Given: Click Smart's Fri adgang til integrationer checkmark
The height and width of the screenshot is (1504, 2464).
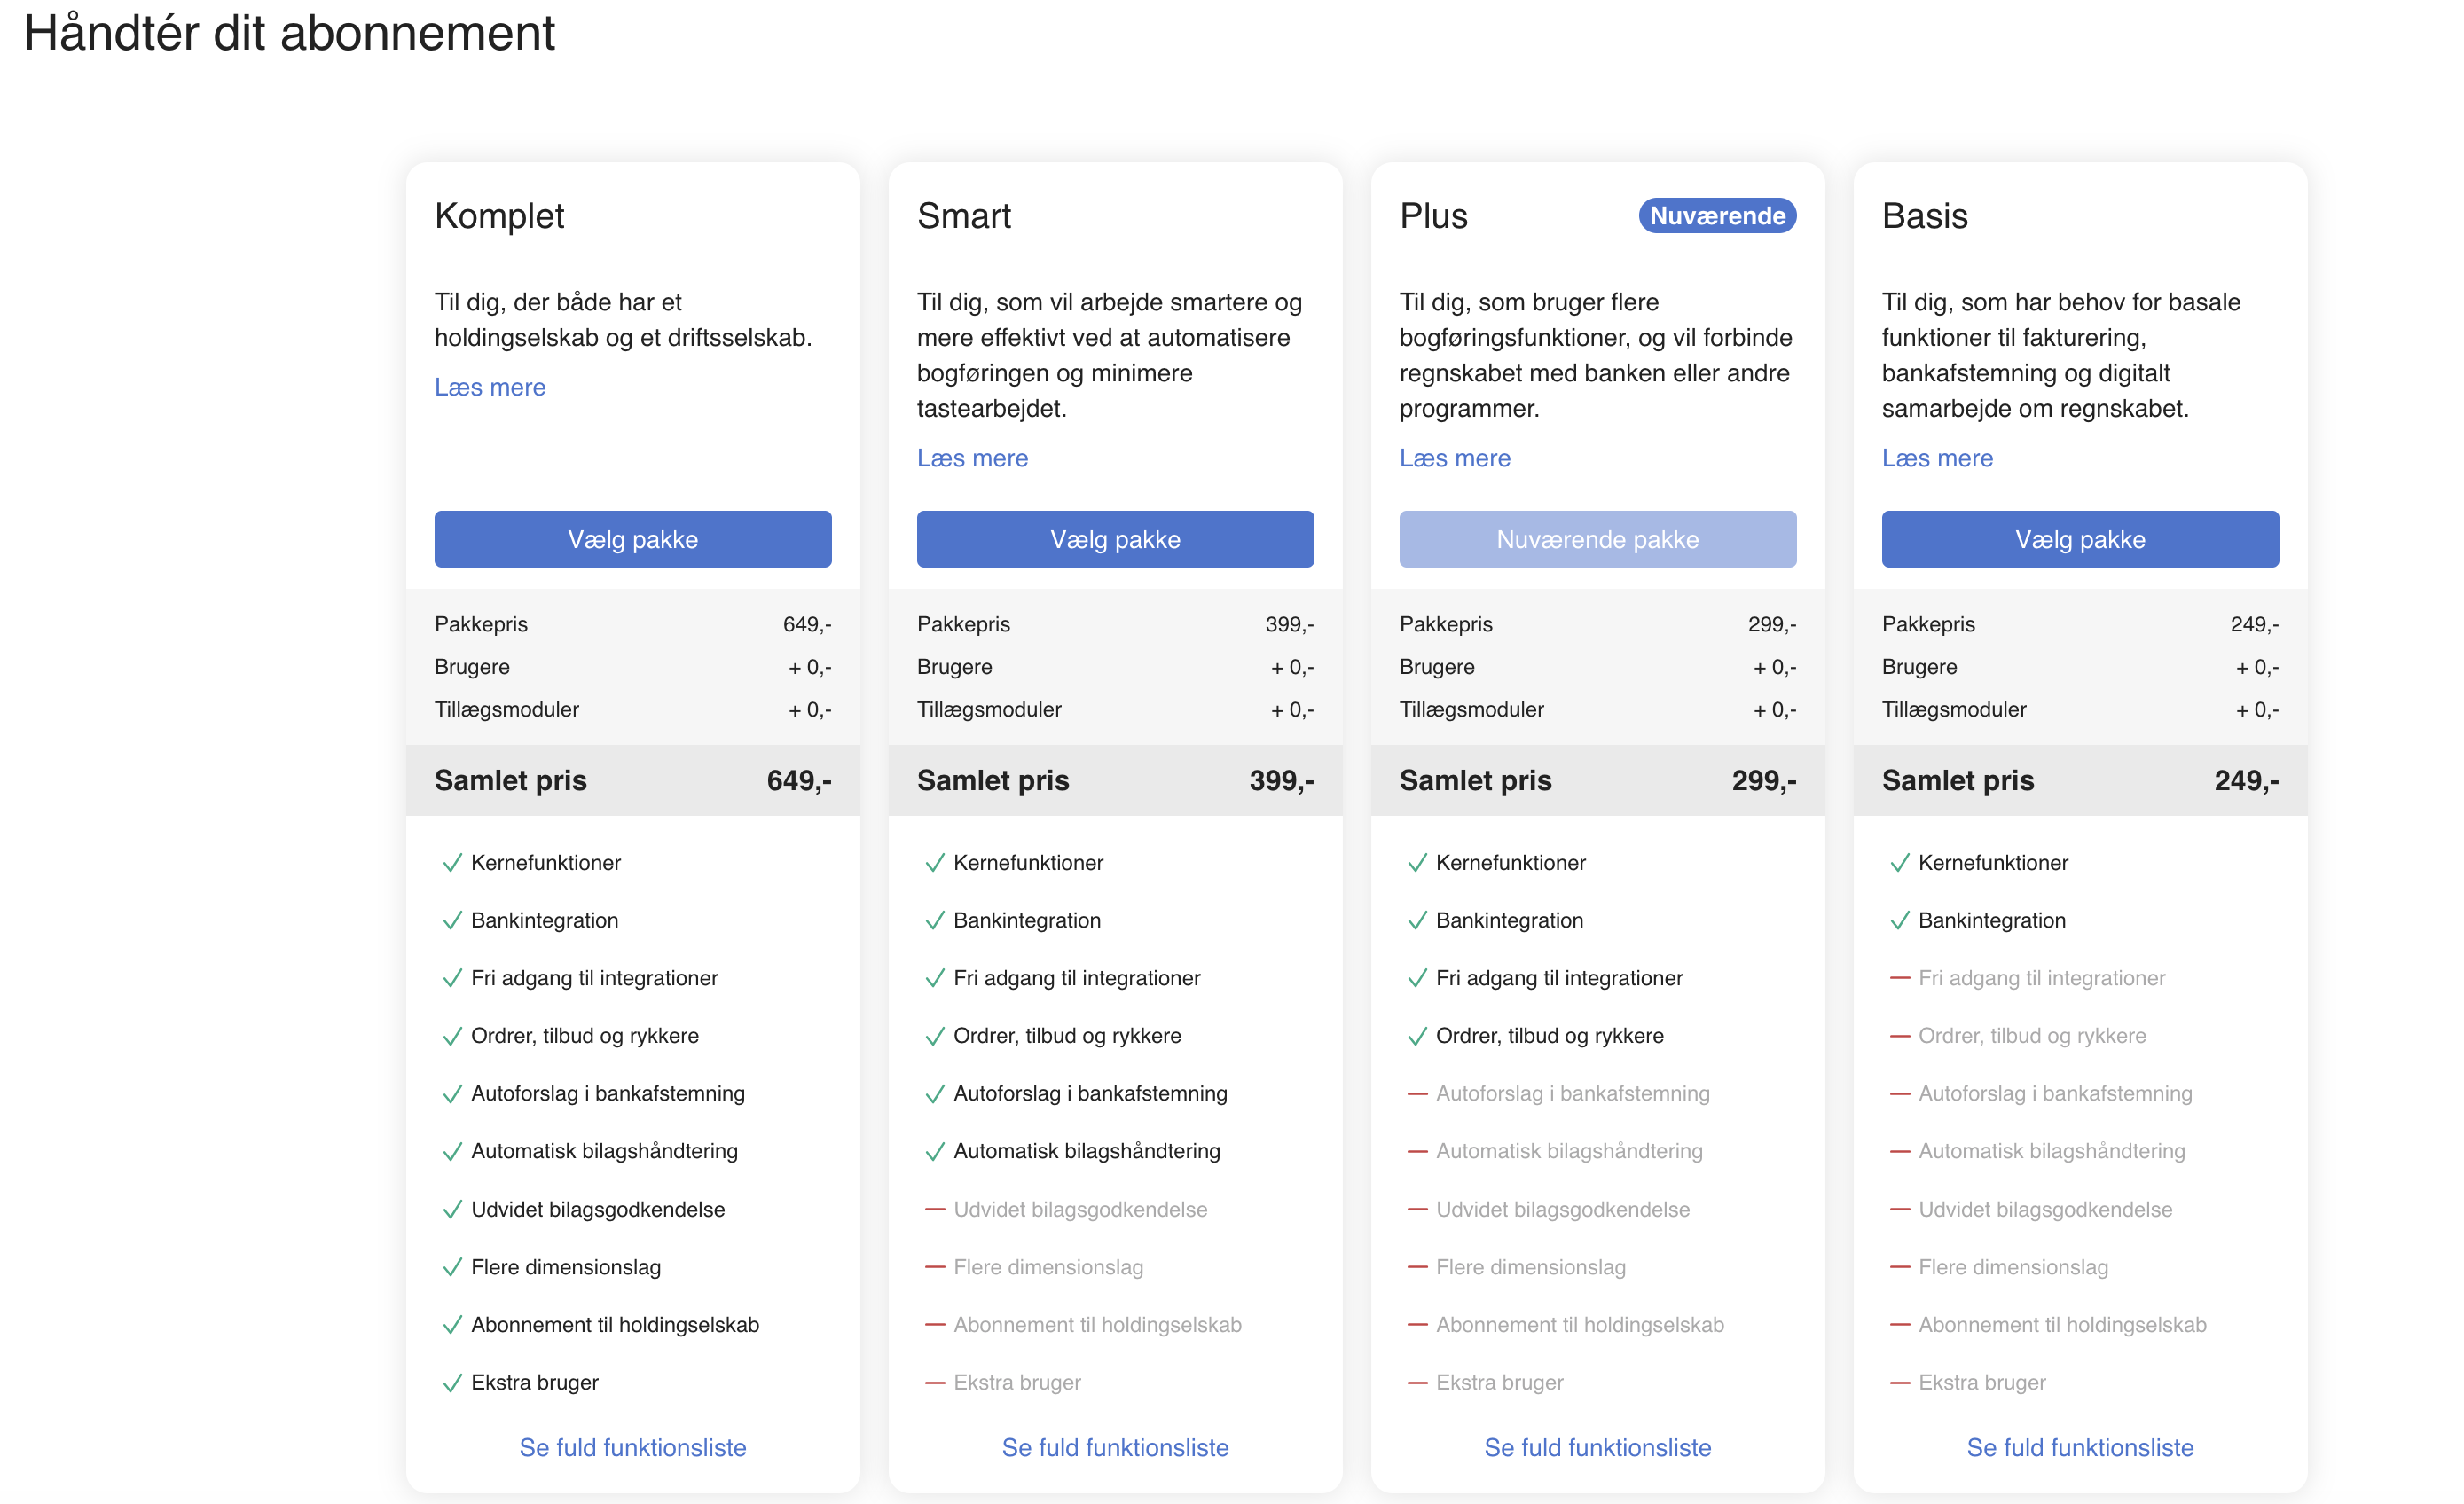Looking at the screenshot, I should click(x=935, y=978).
